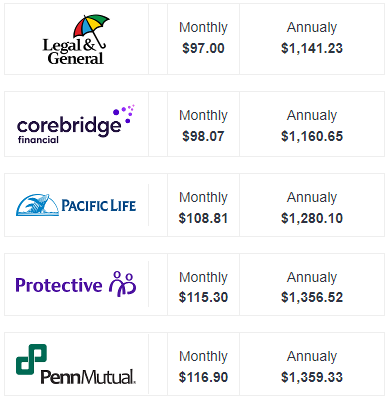388x398 pixels.
Task: Choose Corebridge monthly $98.07 rate
Action: click(x=203, y=136)
